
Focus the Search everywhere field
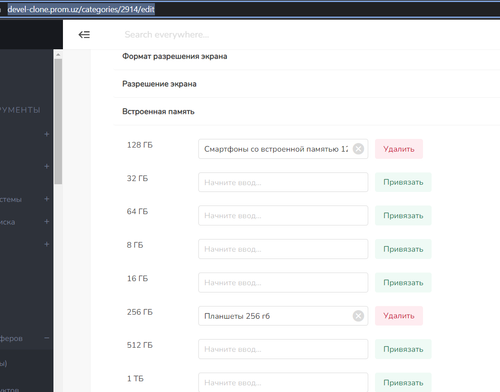167,35
